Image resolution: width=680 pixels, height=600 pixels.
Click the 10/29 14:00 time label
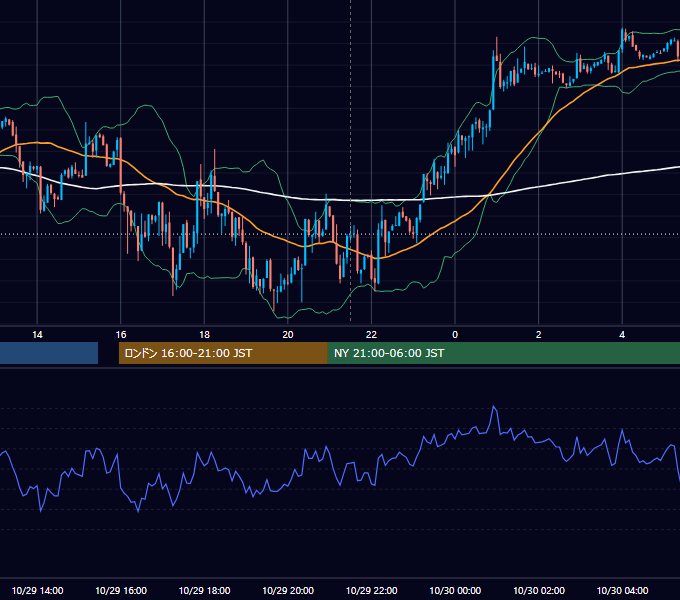[x=37, y=590]
